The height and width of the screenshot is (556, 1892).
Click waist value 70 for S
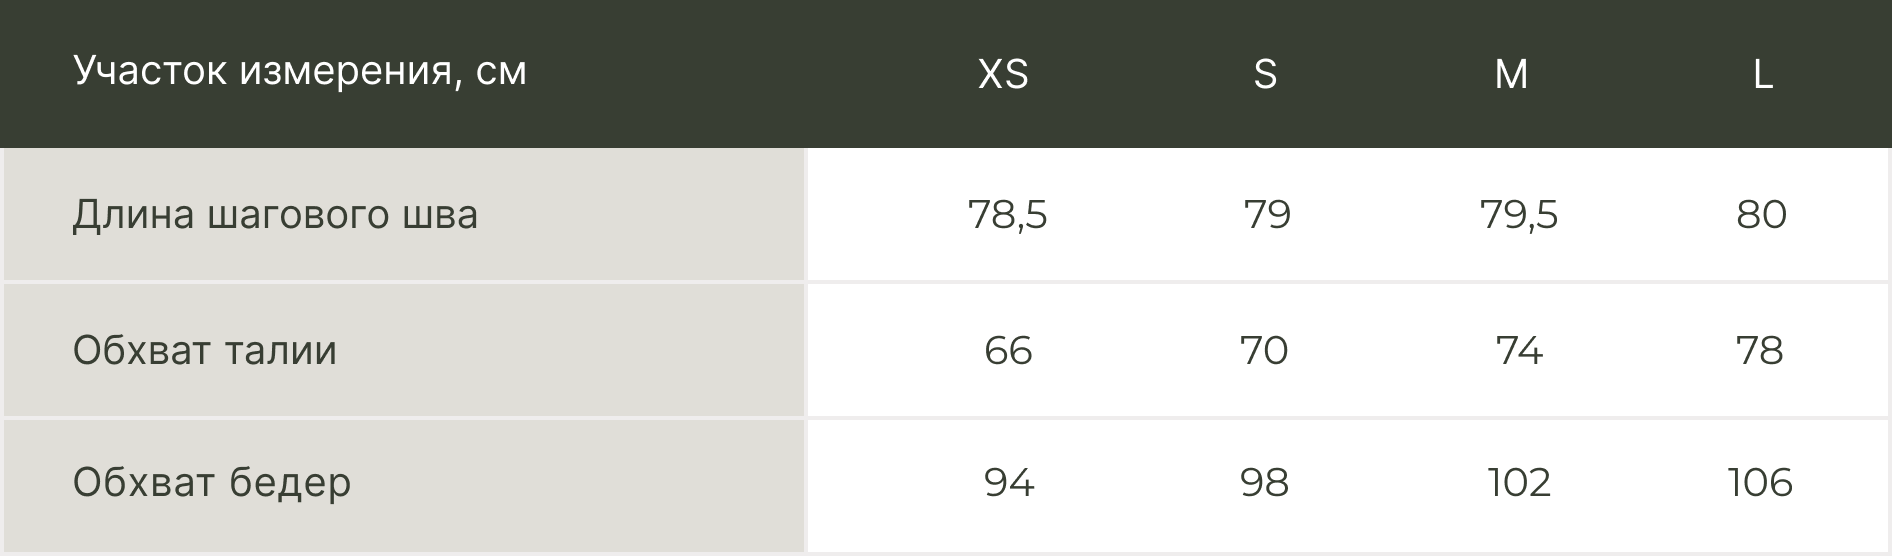point(1264,351)
